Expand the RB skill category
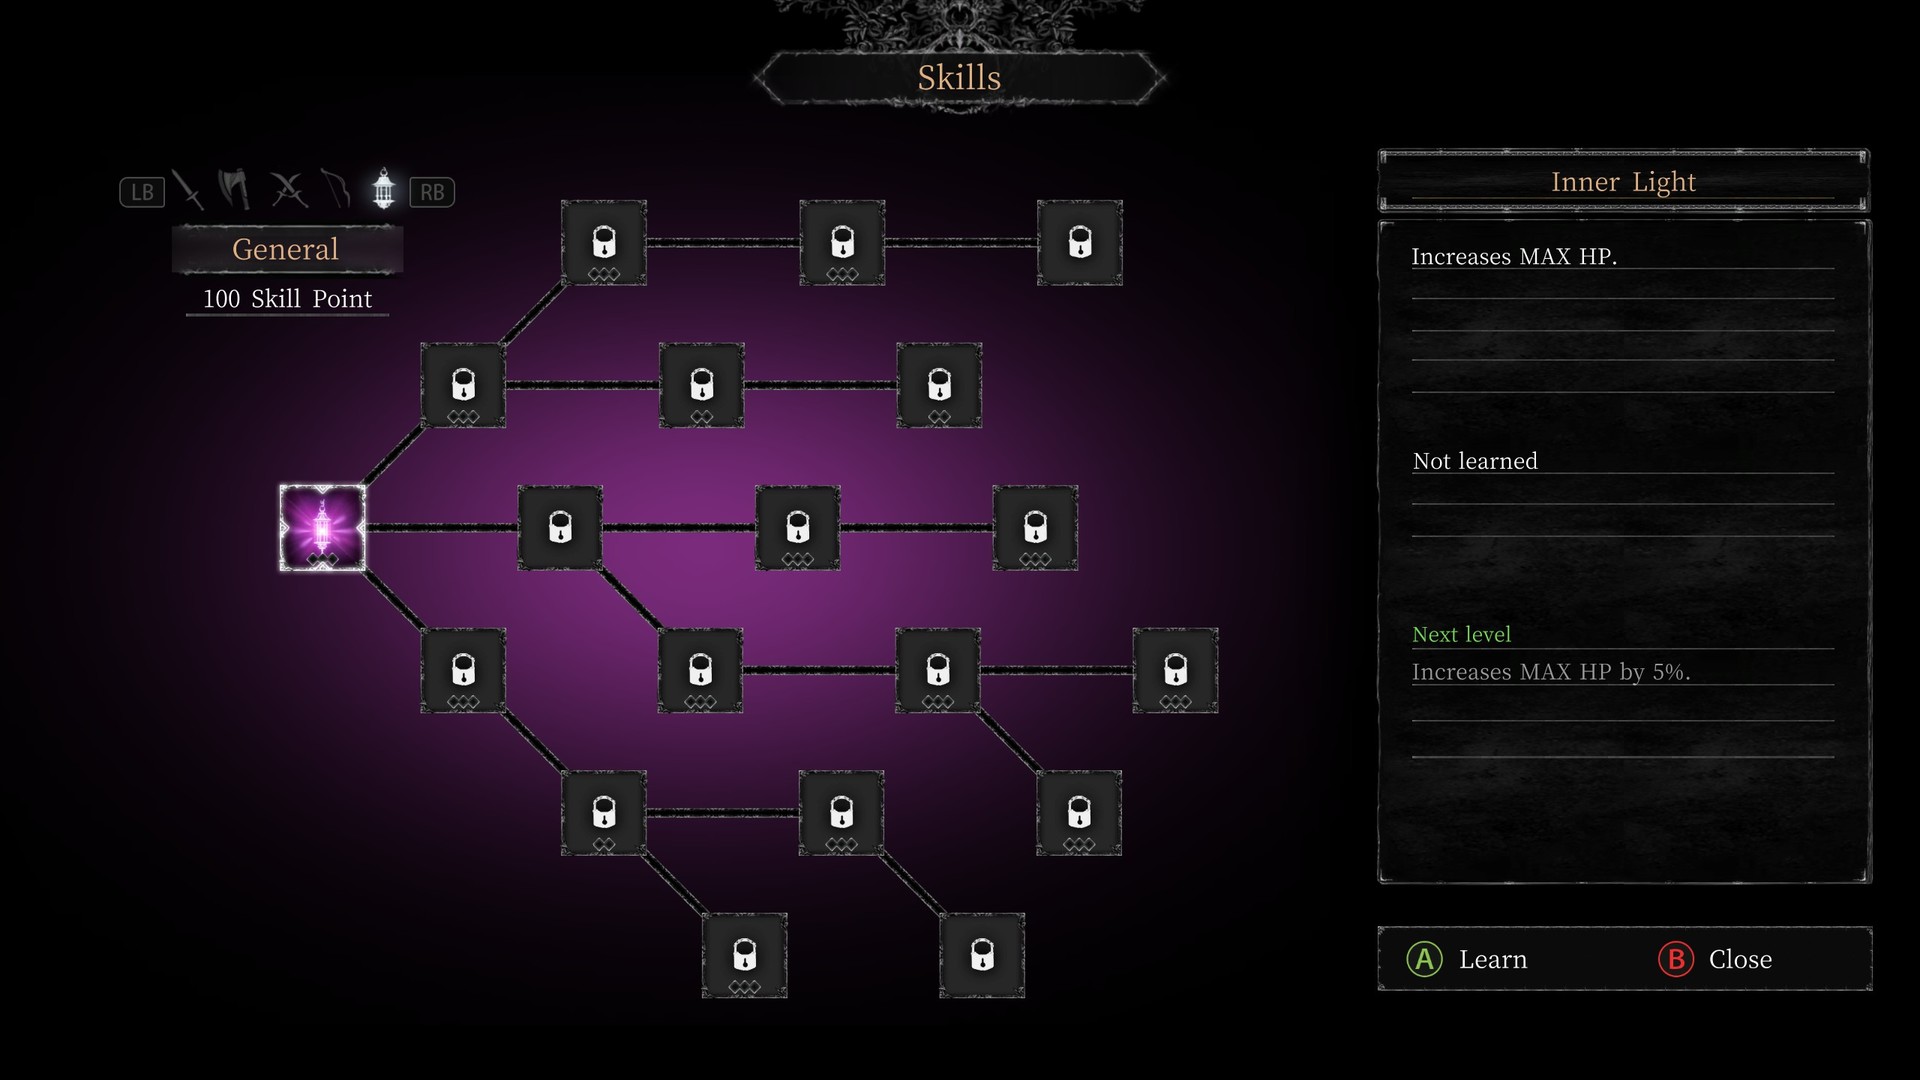Viewport: 1920px width, 1080px height. (x=430, y=193)
